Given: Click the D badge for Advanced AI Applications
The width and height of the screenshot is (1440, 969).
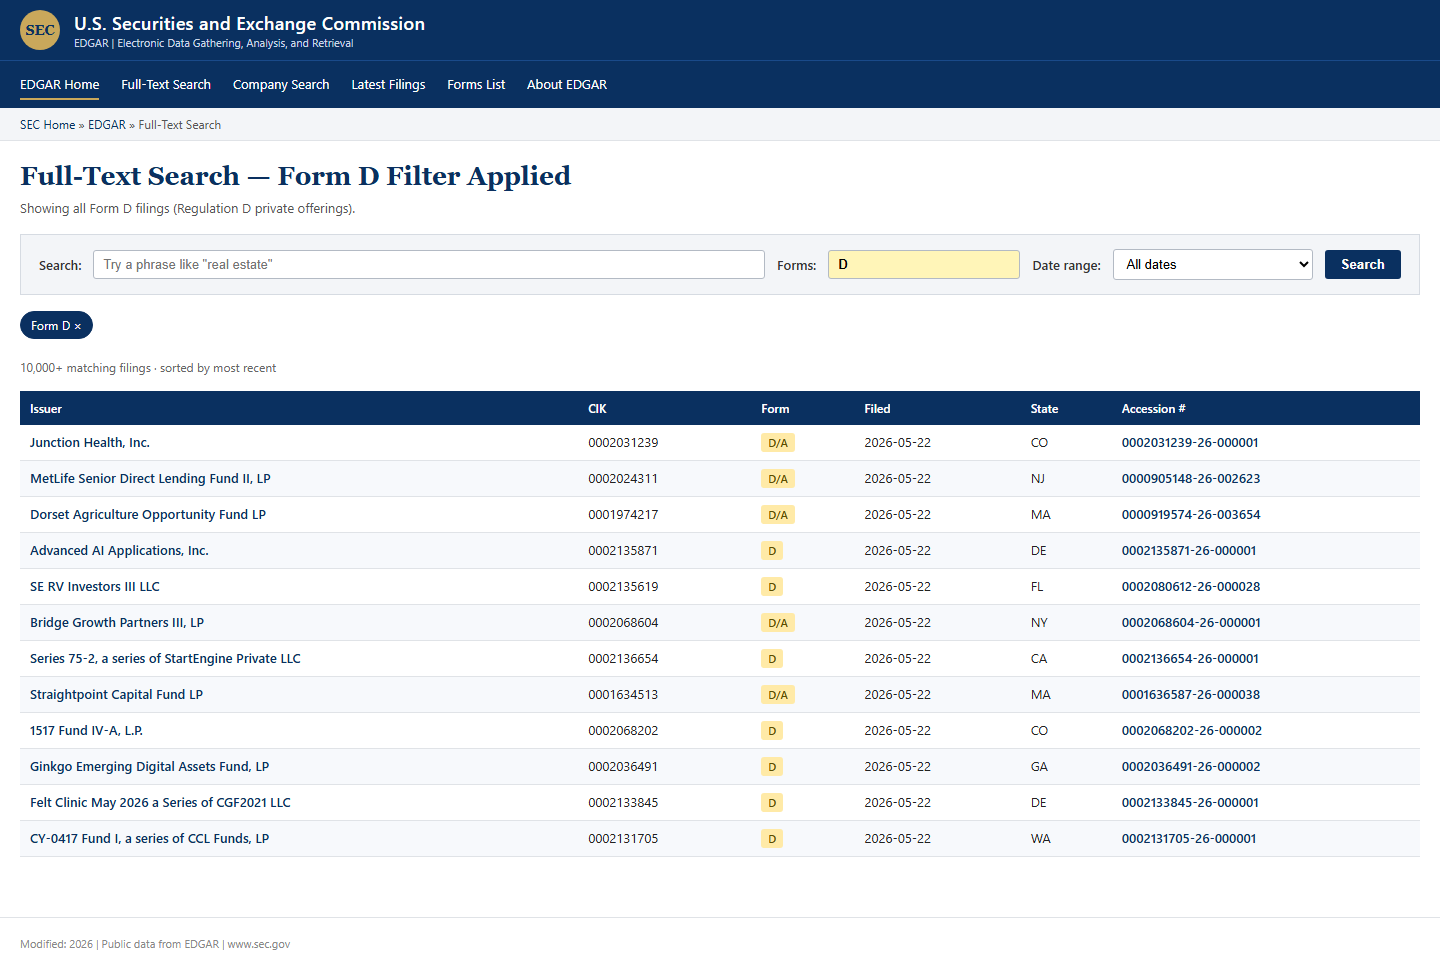Looking at the screenshot, I should point(772,551).
